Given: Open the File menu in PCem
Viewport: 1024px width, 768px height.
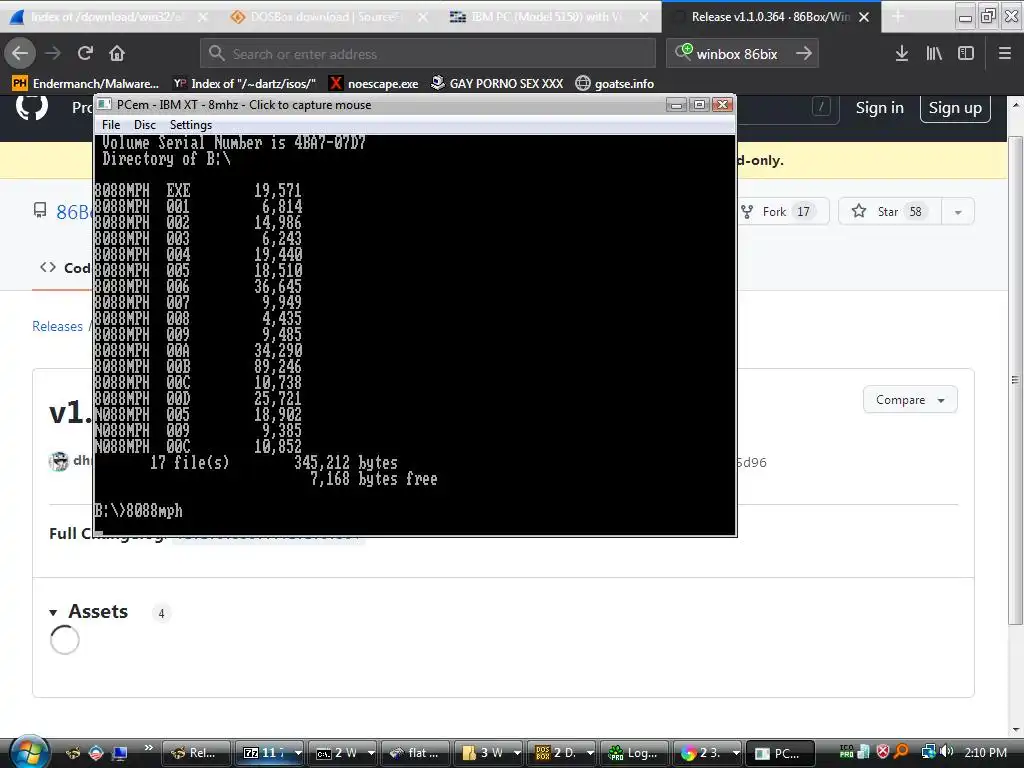Looking at the screenshot, I should [111, 125].
